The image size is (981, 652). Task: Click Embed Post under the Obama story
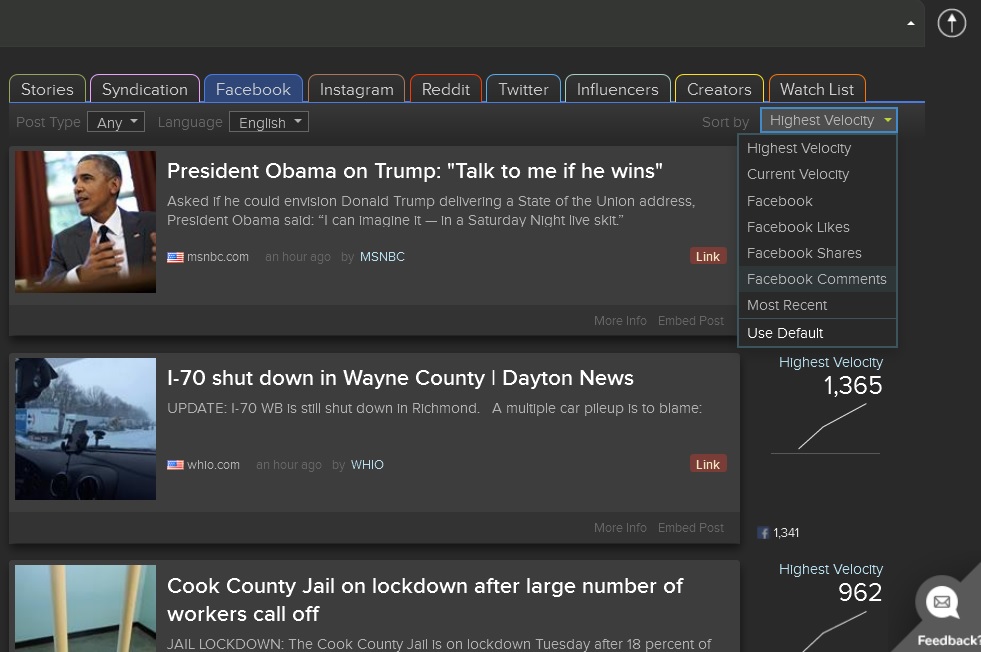690,320
